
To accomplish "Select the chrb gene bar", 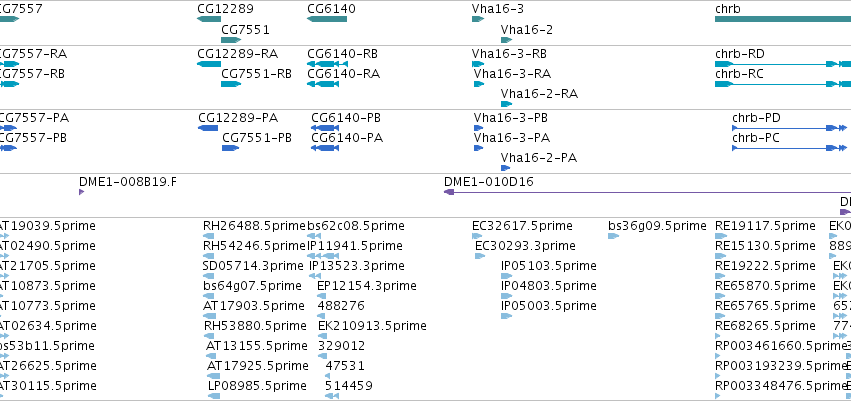I will pyautogui.click(x=783, y=19).
